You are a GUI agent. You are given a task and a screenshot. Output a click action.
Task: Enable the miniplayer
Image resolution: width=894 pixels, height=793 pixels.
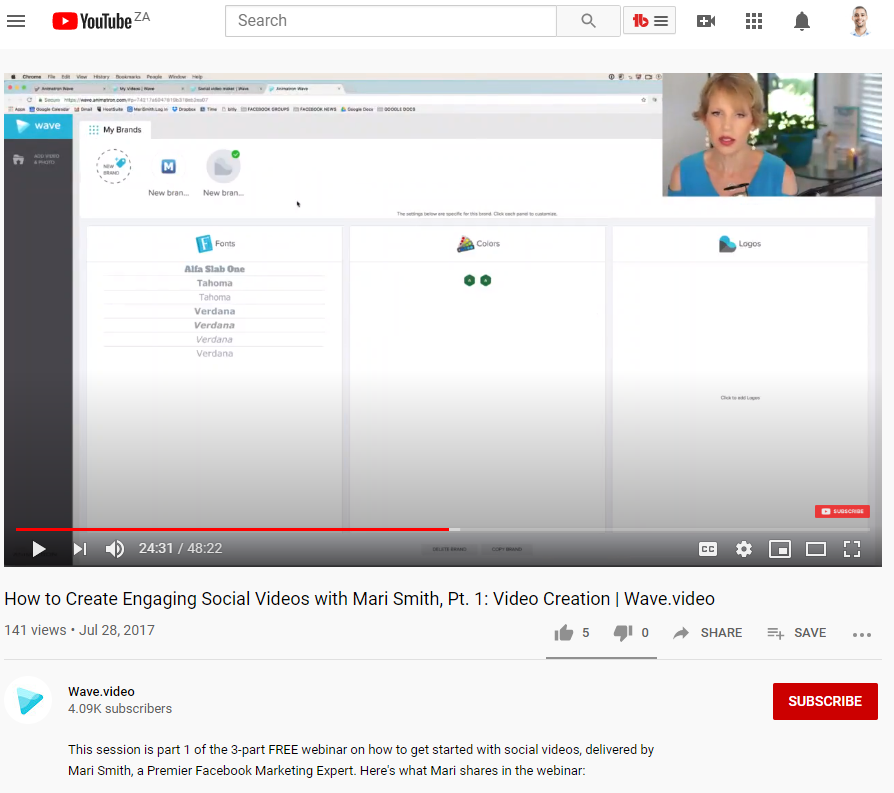[779, 549]
